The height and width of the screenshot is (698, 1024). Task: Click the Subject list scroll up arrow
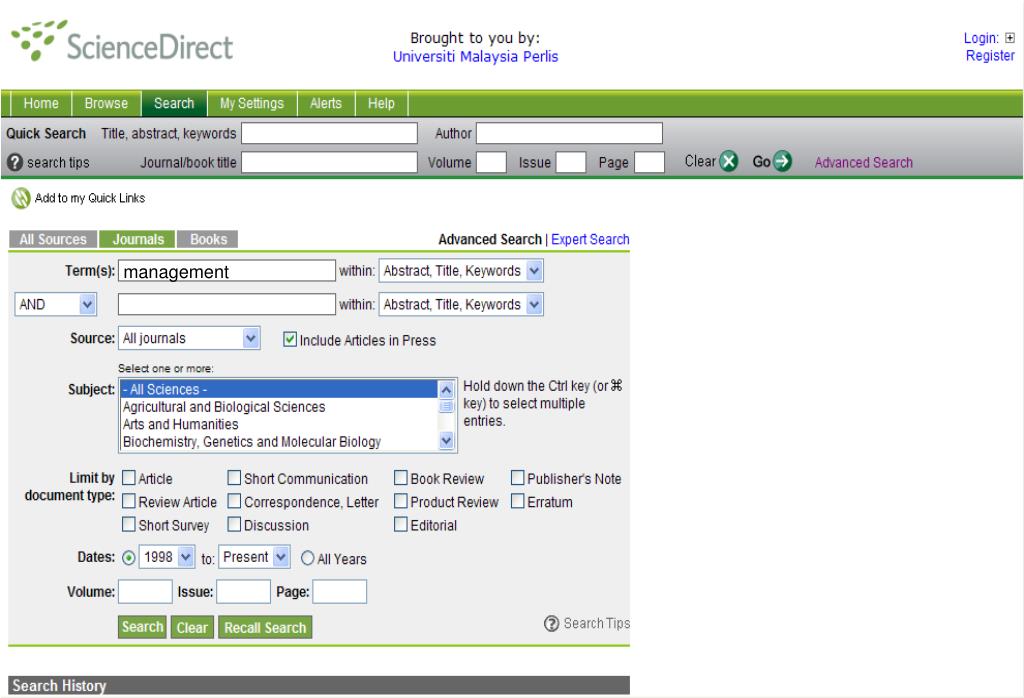click(447, 390)
